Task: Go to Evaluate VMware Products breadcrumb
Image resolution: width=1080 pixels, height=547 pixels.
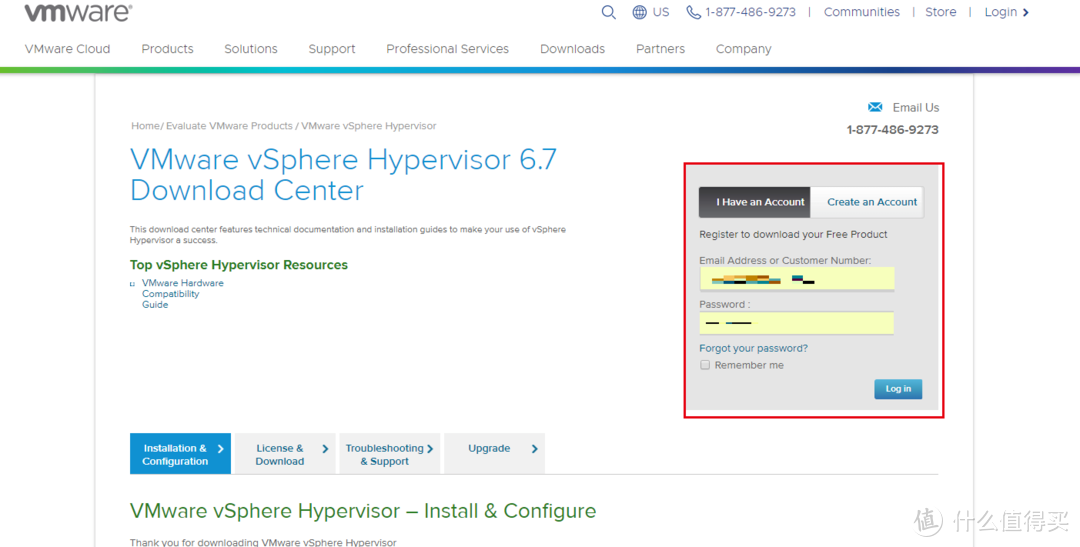Action: 229,126
